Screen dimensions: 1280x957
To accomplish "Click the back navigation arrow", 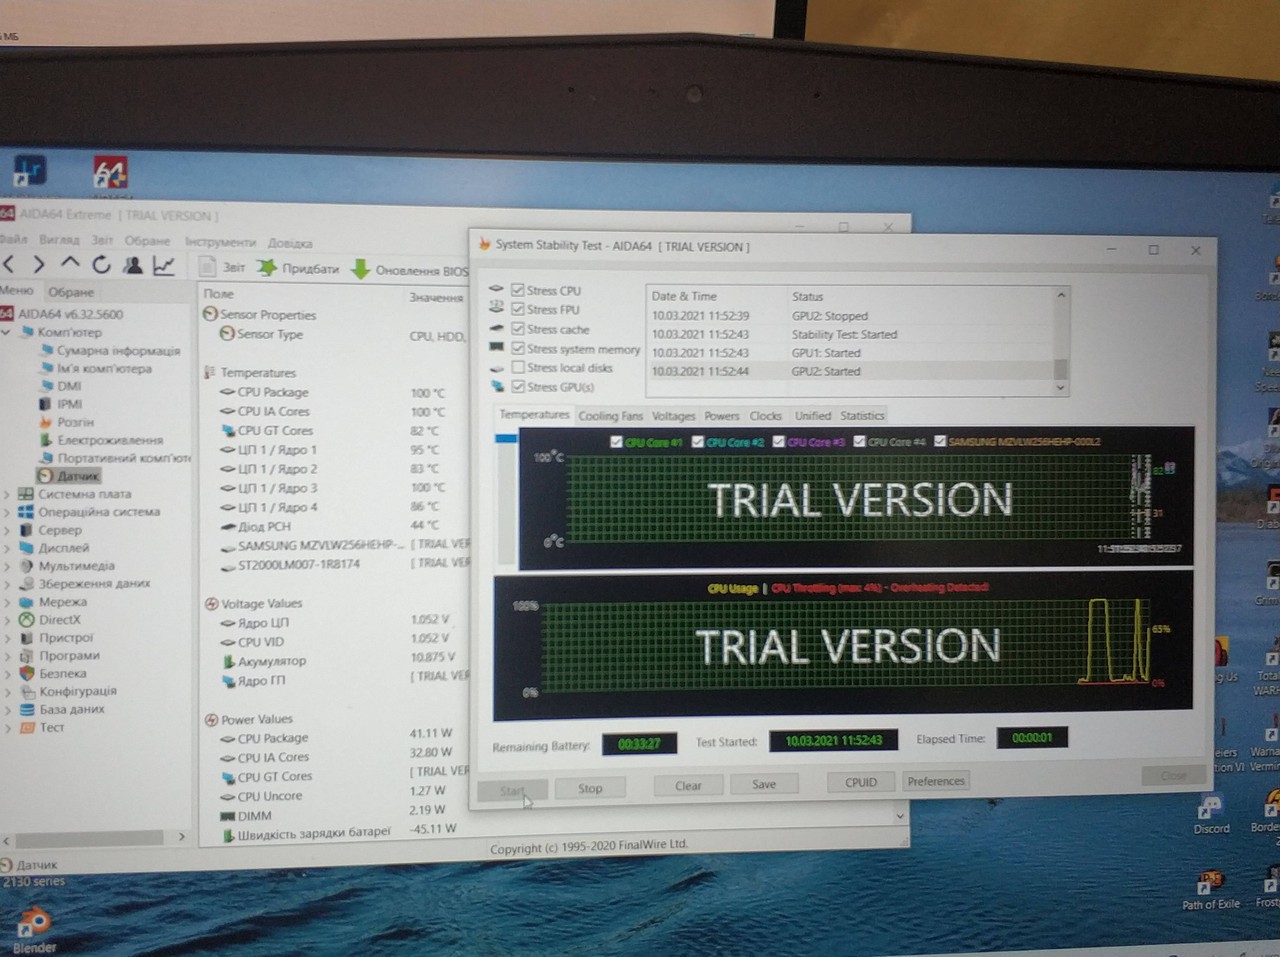I will pyautogui.click(x=9, y=264).
